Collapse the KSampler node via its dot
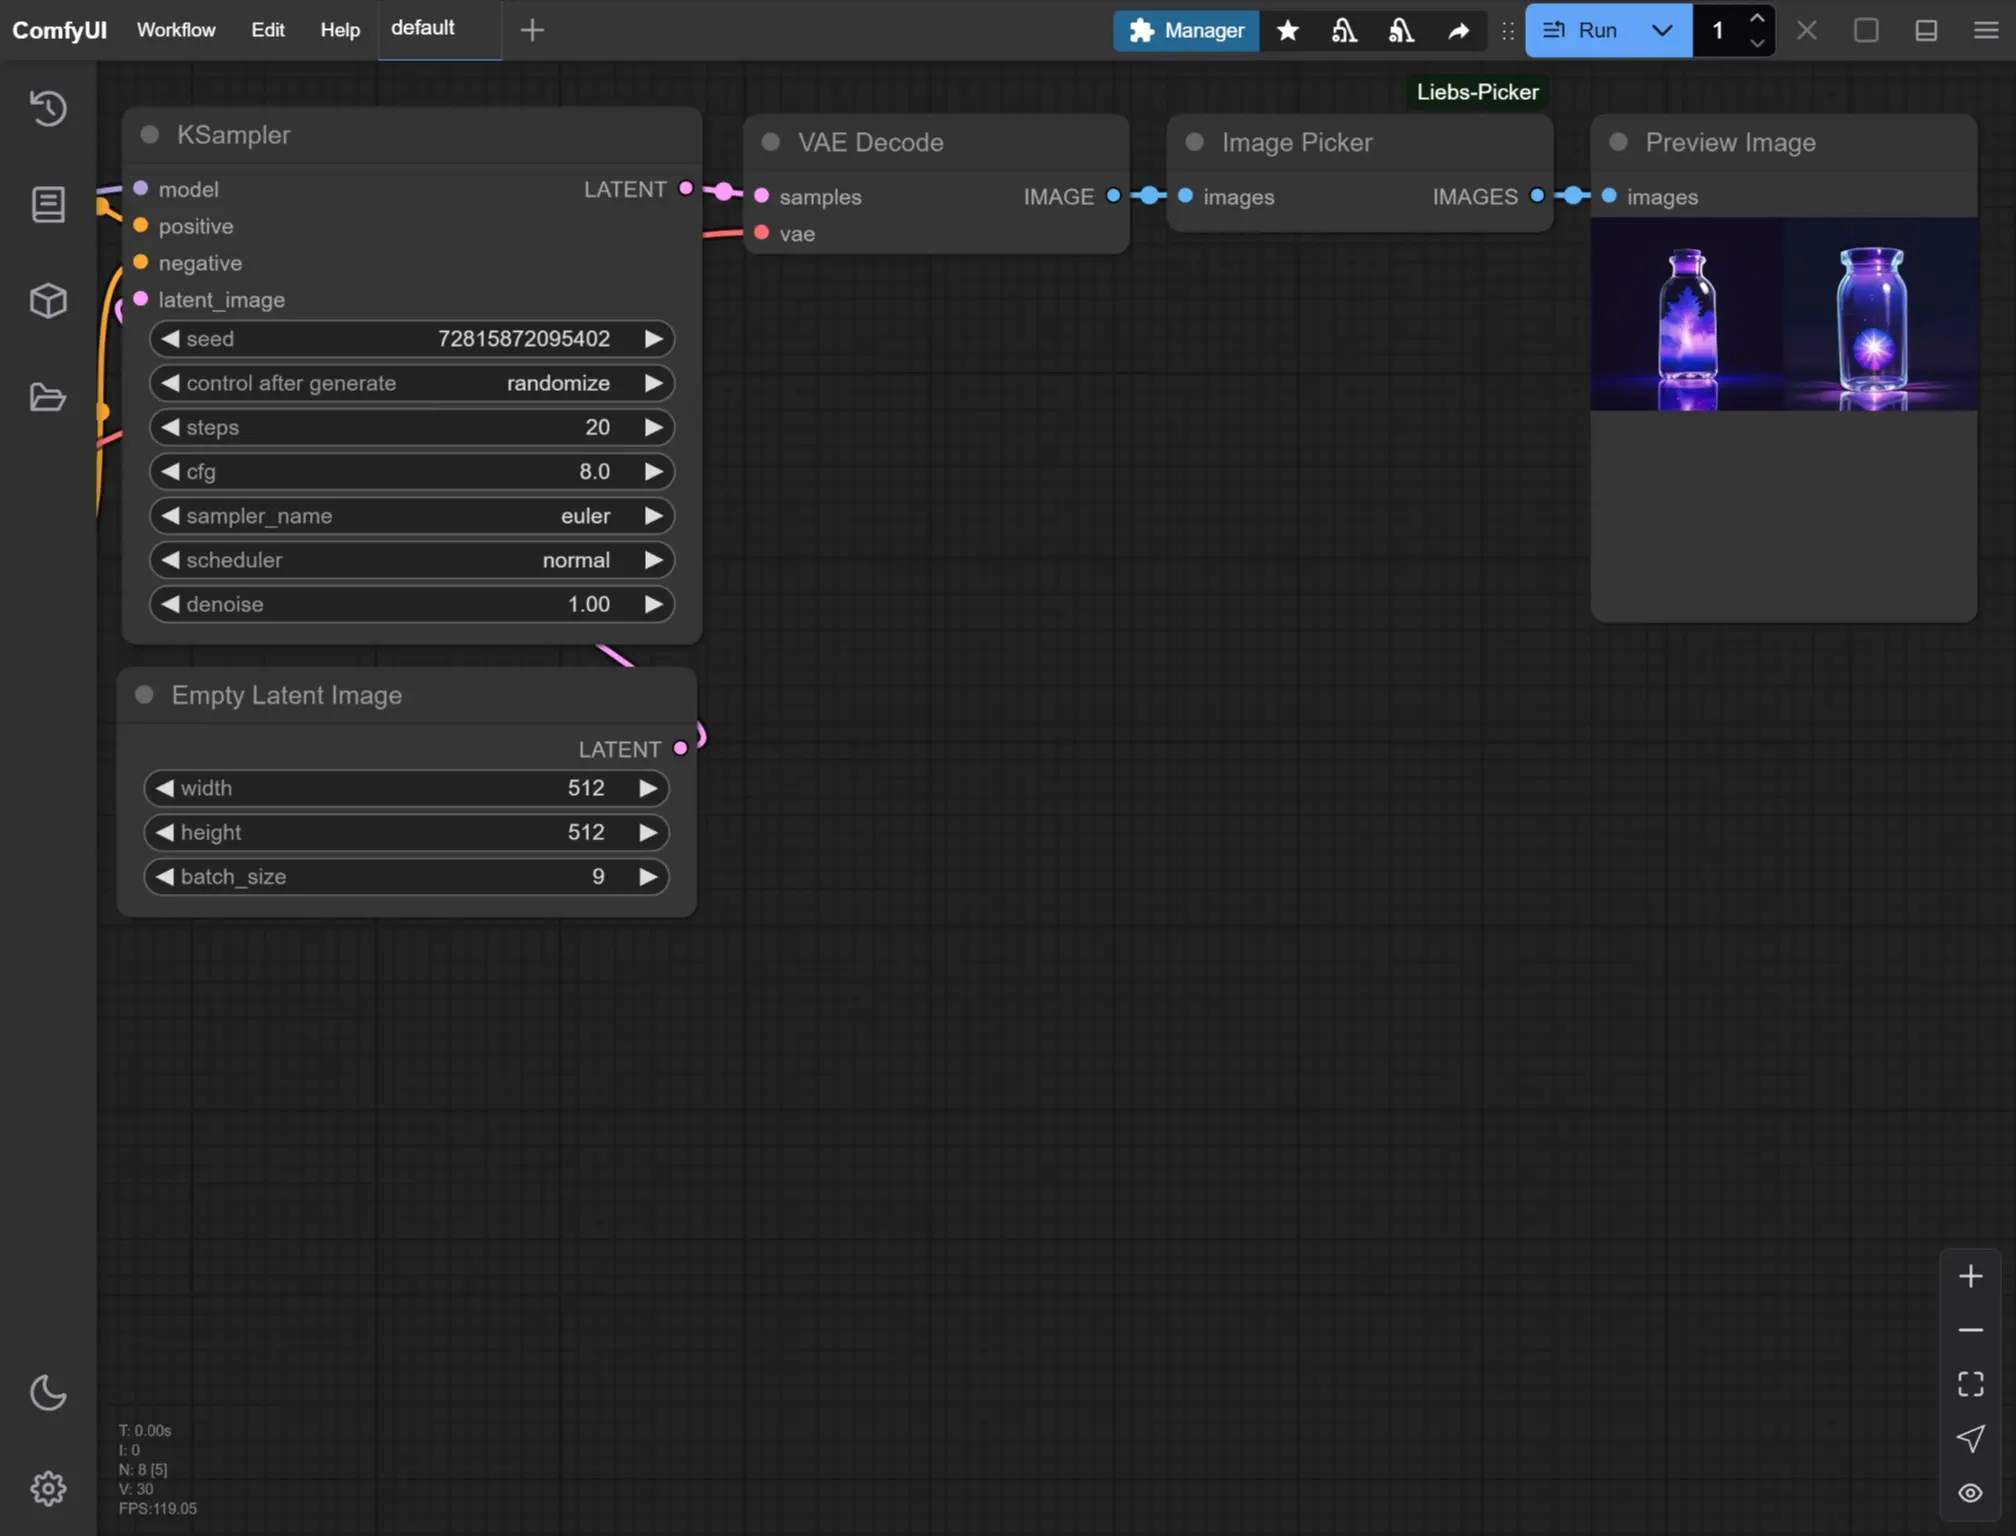Viewport: 2016px width, 1536px height. pos(150,135)
